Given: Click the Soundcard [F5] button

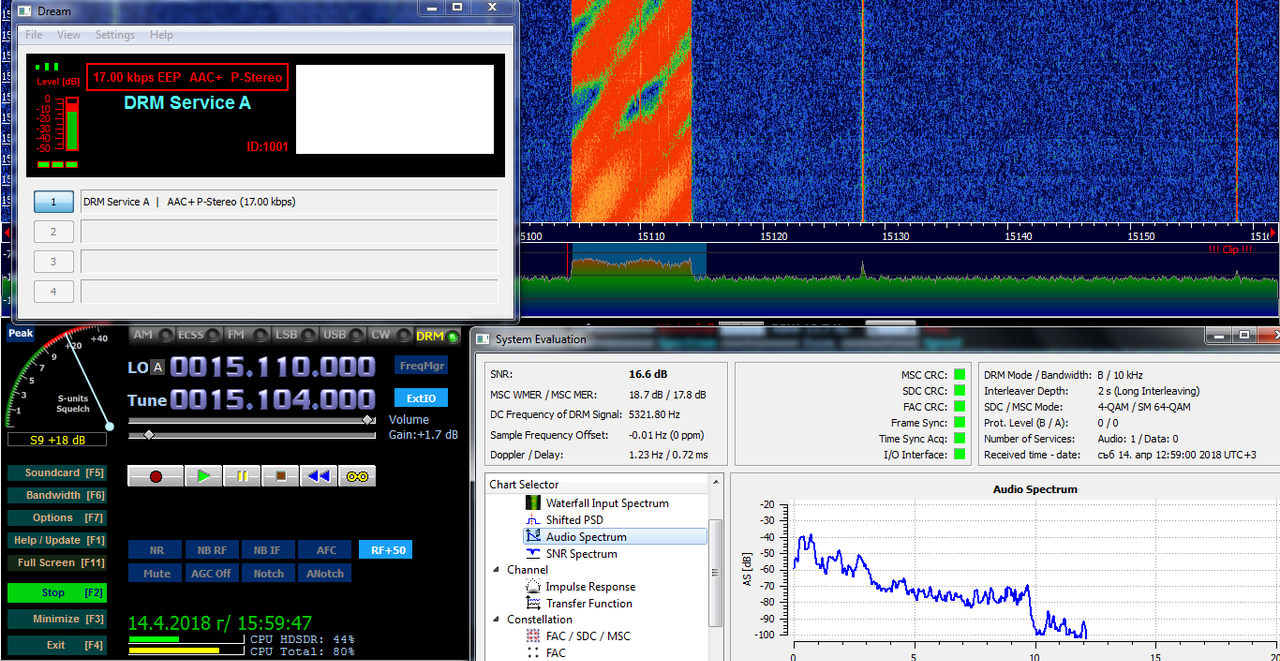Looking at the screenshot, I should (x=64, y=472).
